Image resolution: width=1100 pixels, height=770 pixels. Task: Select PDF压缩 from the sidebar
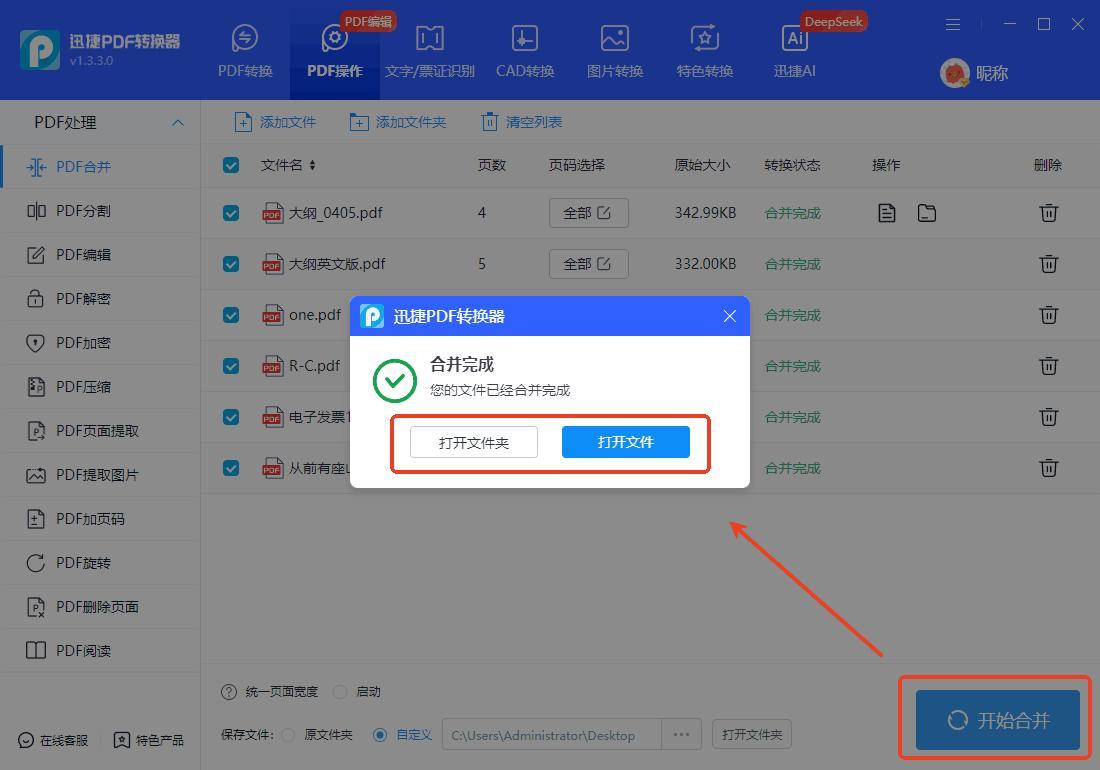pyautogui.click(x=83, y=387)
